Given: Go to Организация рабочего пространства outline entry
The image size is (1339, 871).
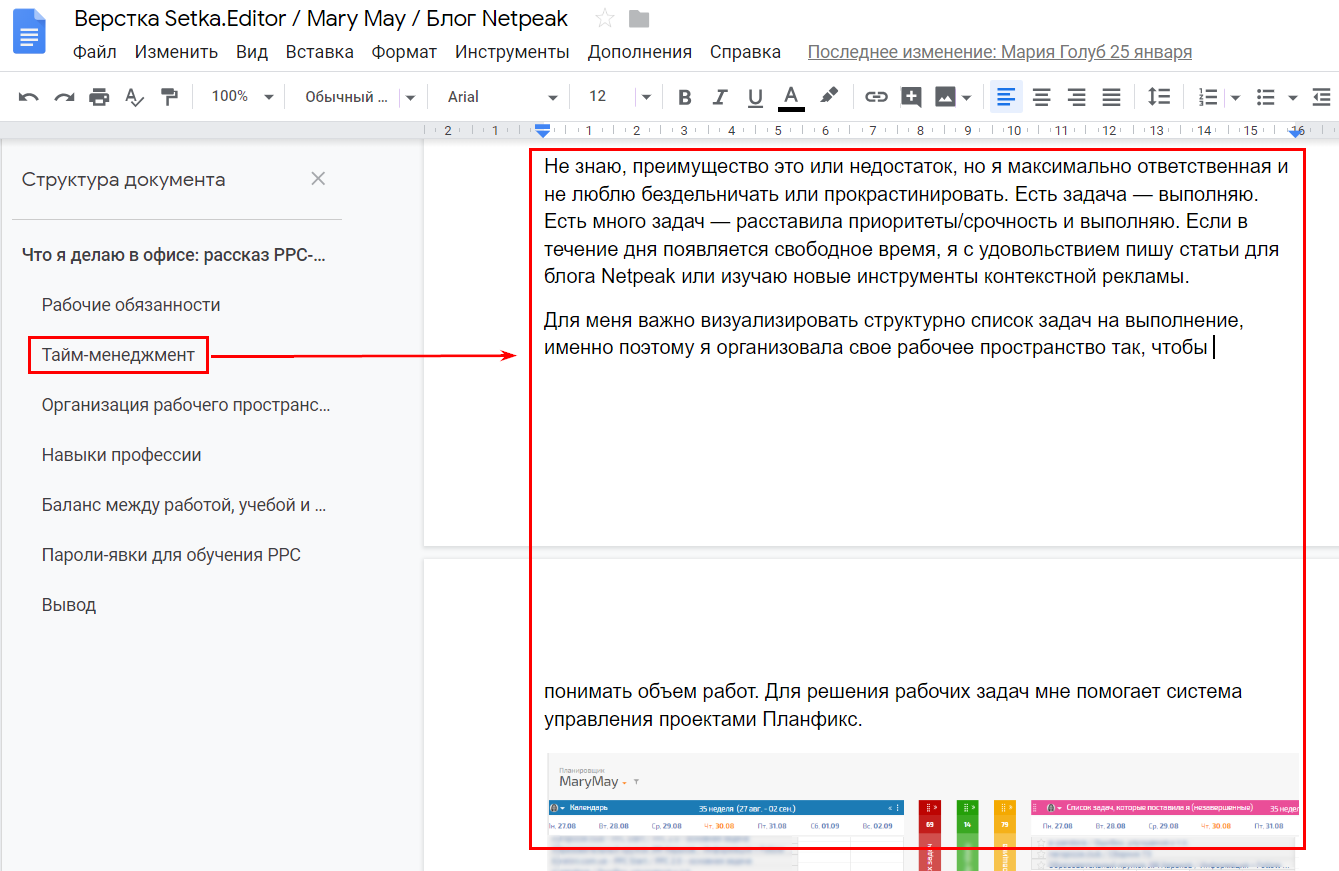Looking at the screenshot, I should click(x=186, y=405).
